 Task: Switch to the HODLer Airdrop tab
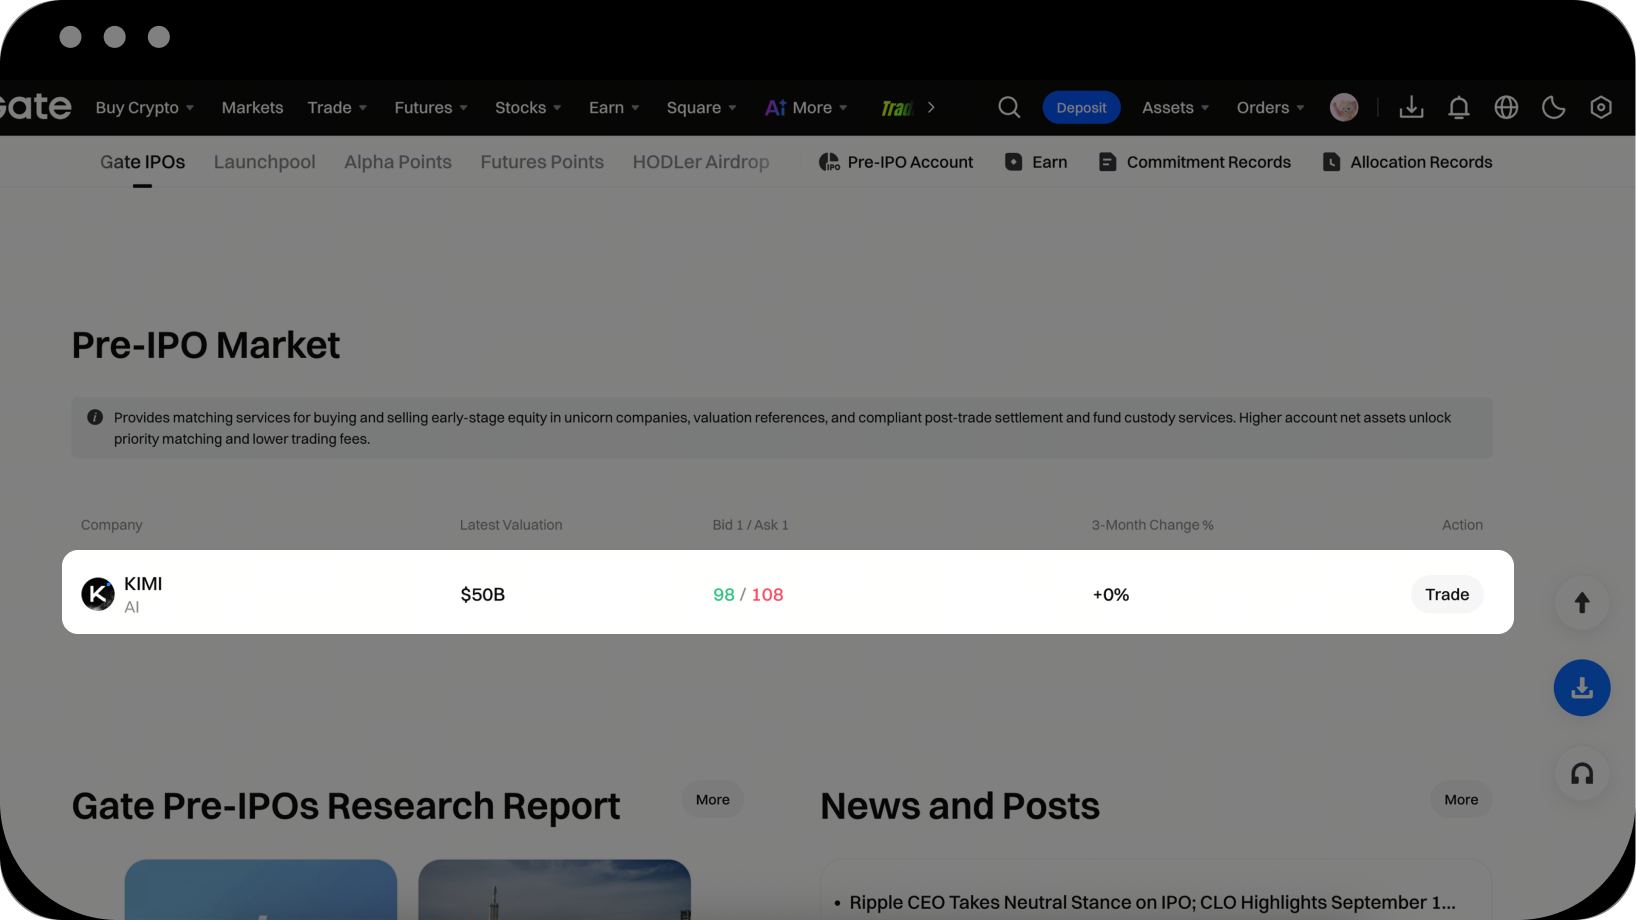click(x=701, y=162)
